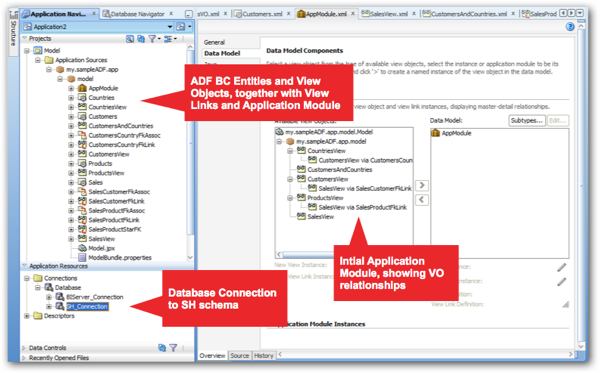The image size is (600, 373).
Task: Select SalesProductStarFK in the tree
Action: [115, 229]
